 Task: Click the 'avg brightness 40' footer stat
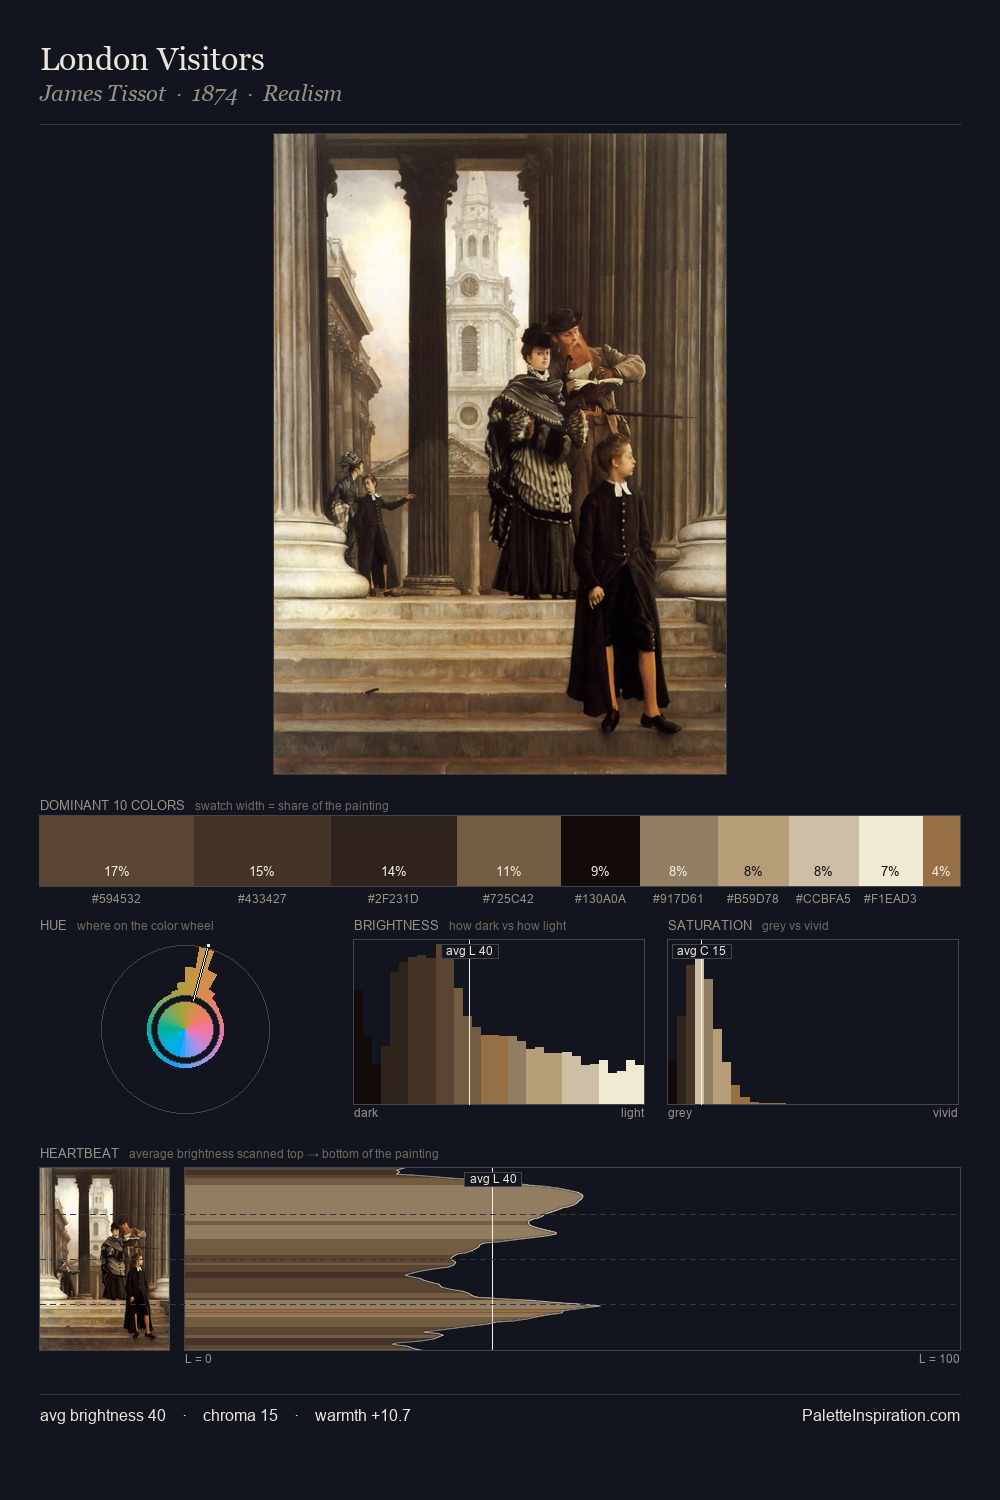[x=103, y=1415]
